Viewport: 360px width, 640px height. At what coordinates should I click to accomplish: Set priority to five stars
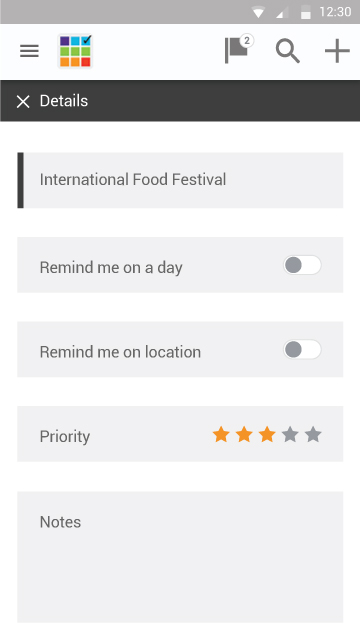click(x=313, y=435)
